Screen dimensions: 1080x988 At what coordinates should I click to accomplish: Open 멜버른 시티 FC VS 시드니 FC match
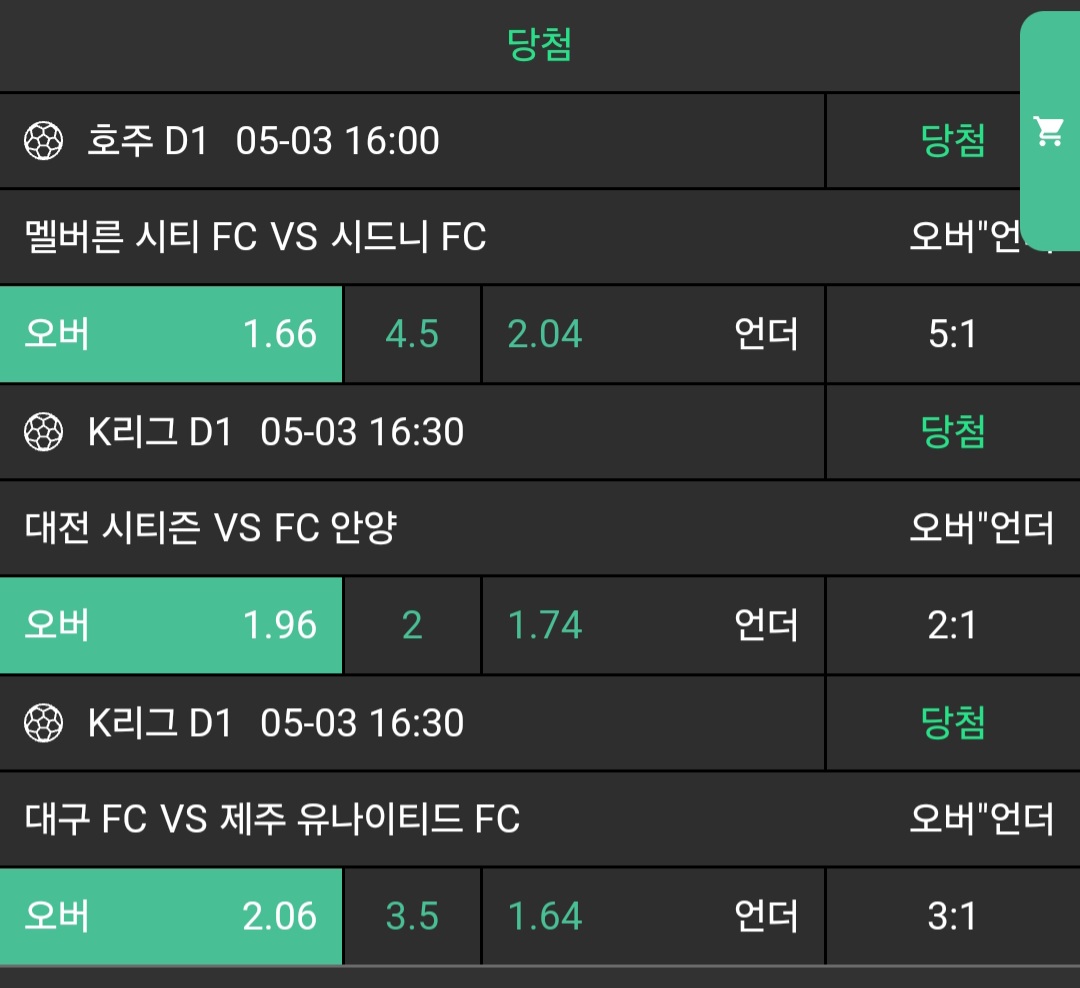[x=255, y=237]
